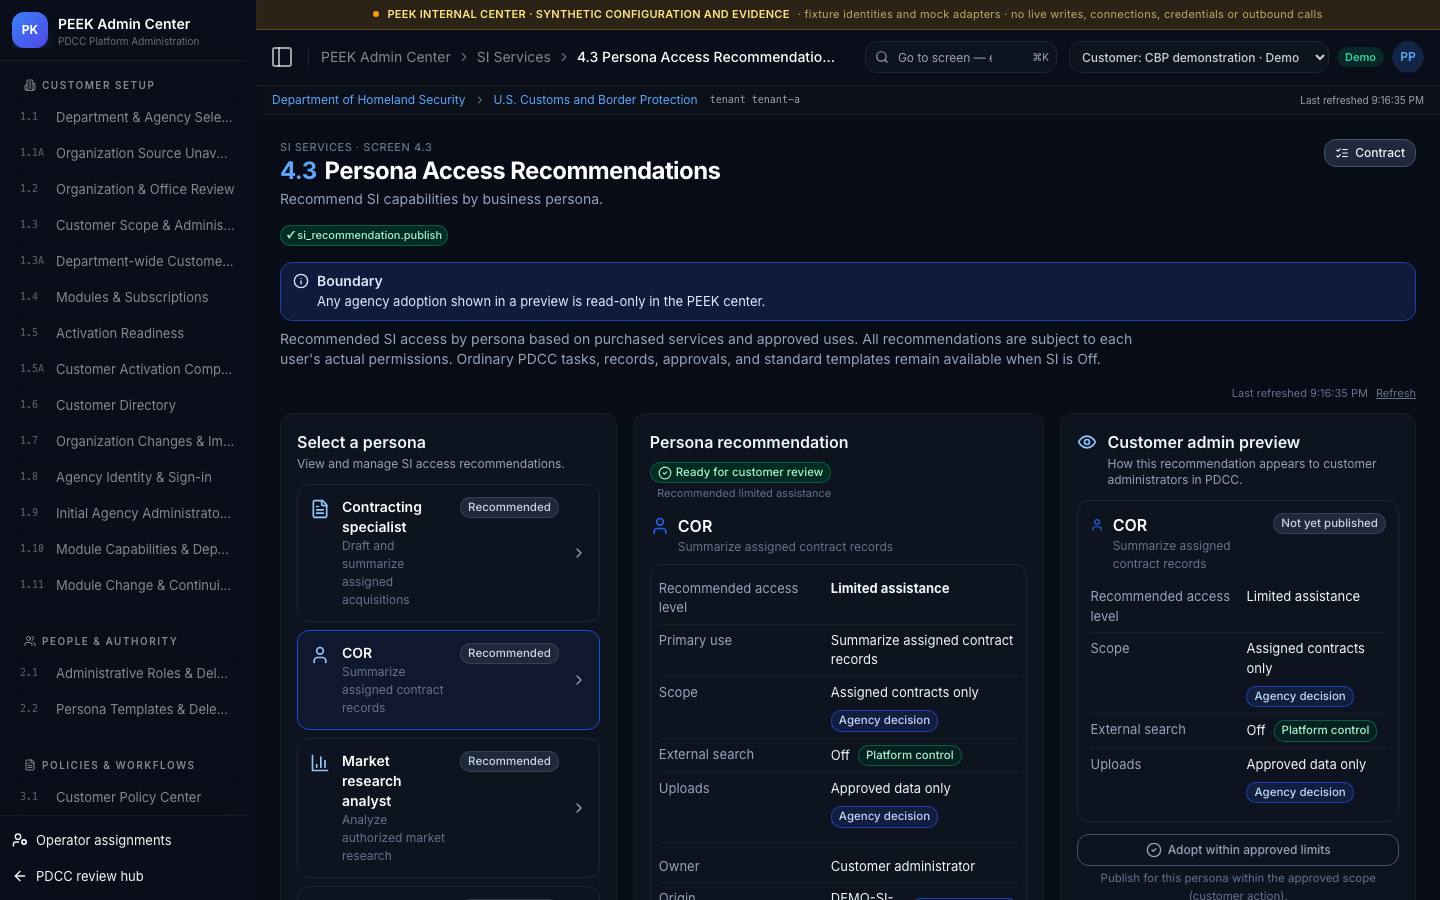The image size is (1440, 900).
Task: Open Customer Policy Center in sidebar
Action: (x=128, y=797)
